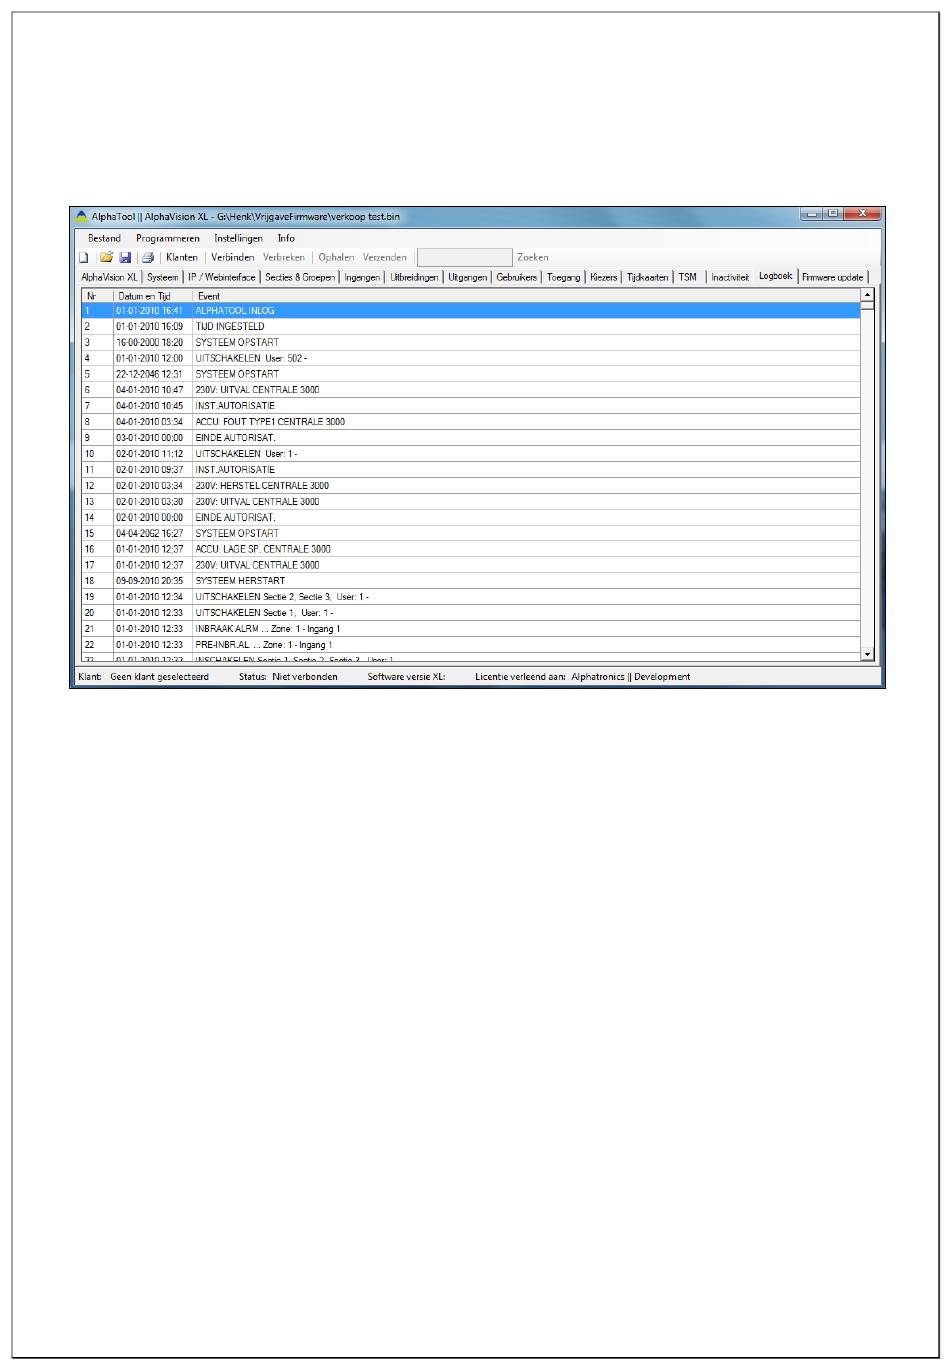Open a file with the folder icon

(106, 257)
